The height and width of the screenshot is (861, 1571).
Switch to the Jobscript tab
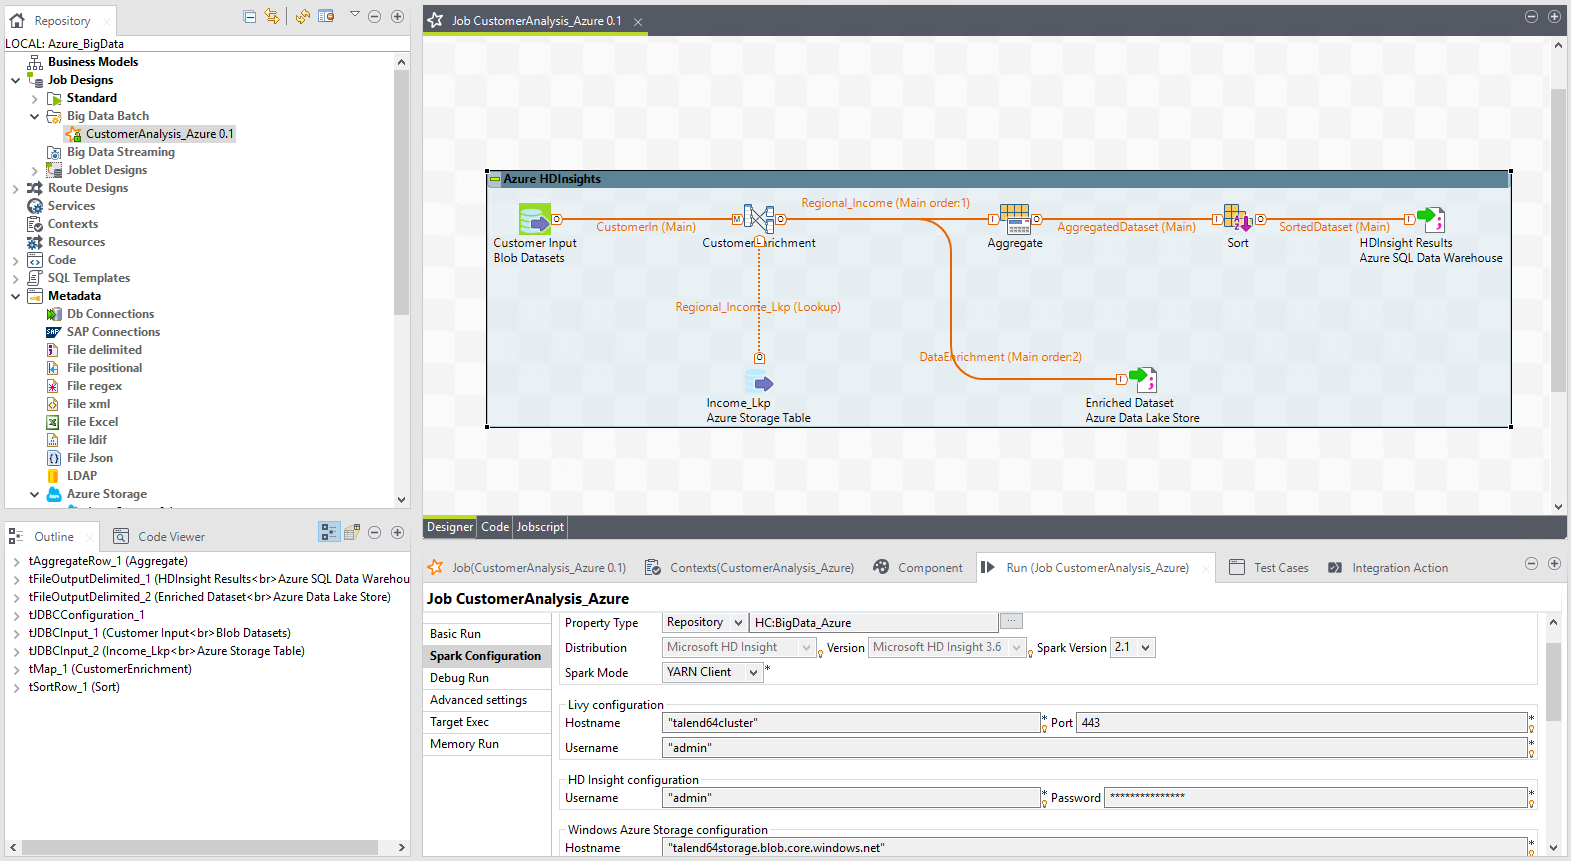click(540, 527)
